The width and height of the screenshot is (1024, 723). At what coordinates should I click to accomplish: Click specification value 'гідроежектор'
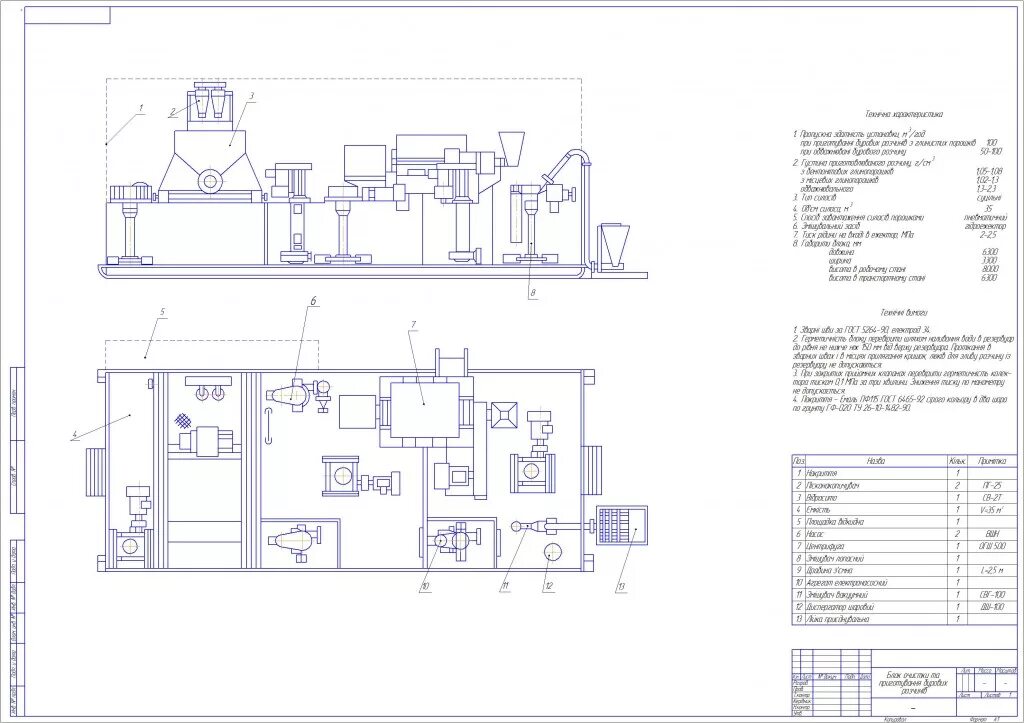pyautogui.click(x=985, y=226)
